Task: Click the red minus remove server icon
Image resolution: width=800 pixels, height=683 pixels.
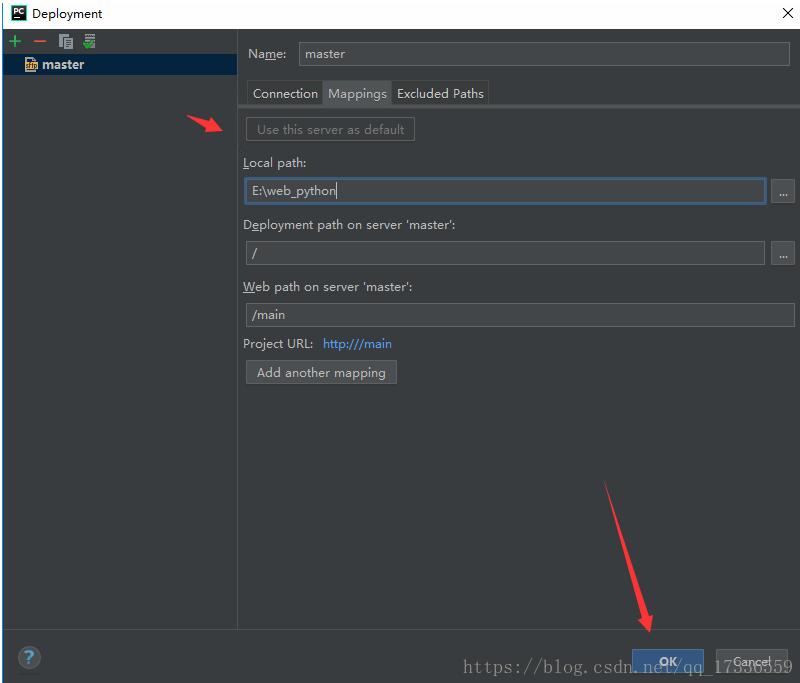Action: [40, 41]
